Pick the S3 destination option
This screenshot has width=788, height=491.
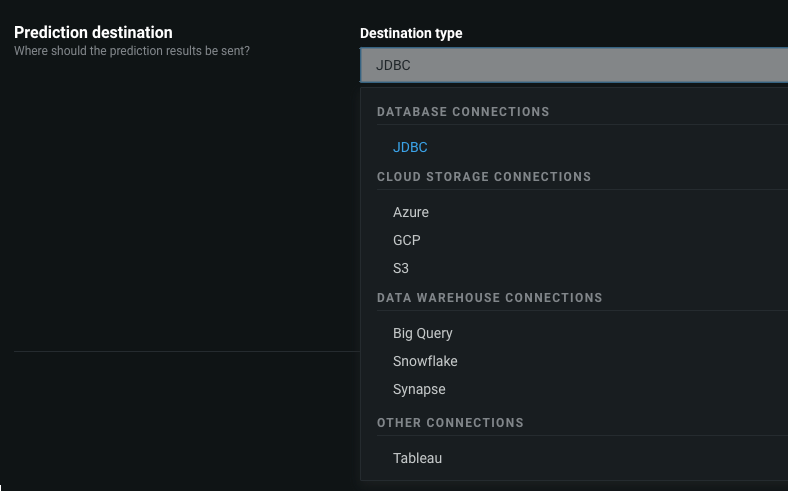tap(401, 268)
